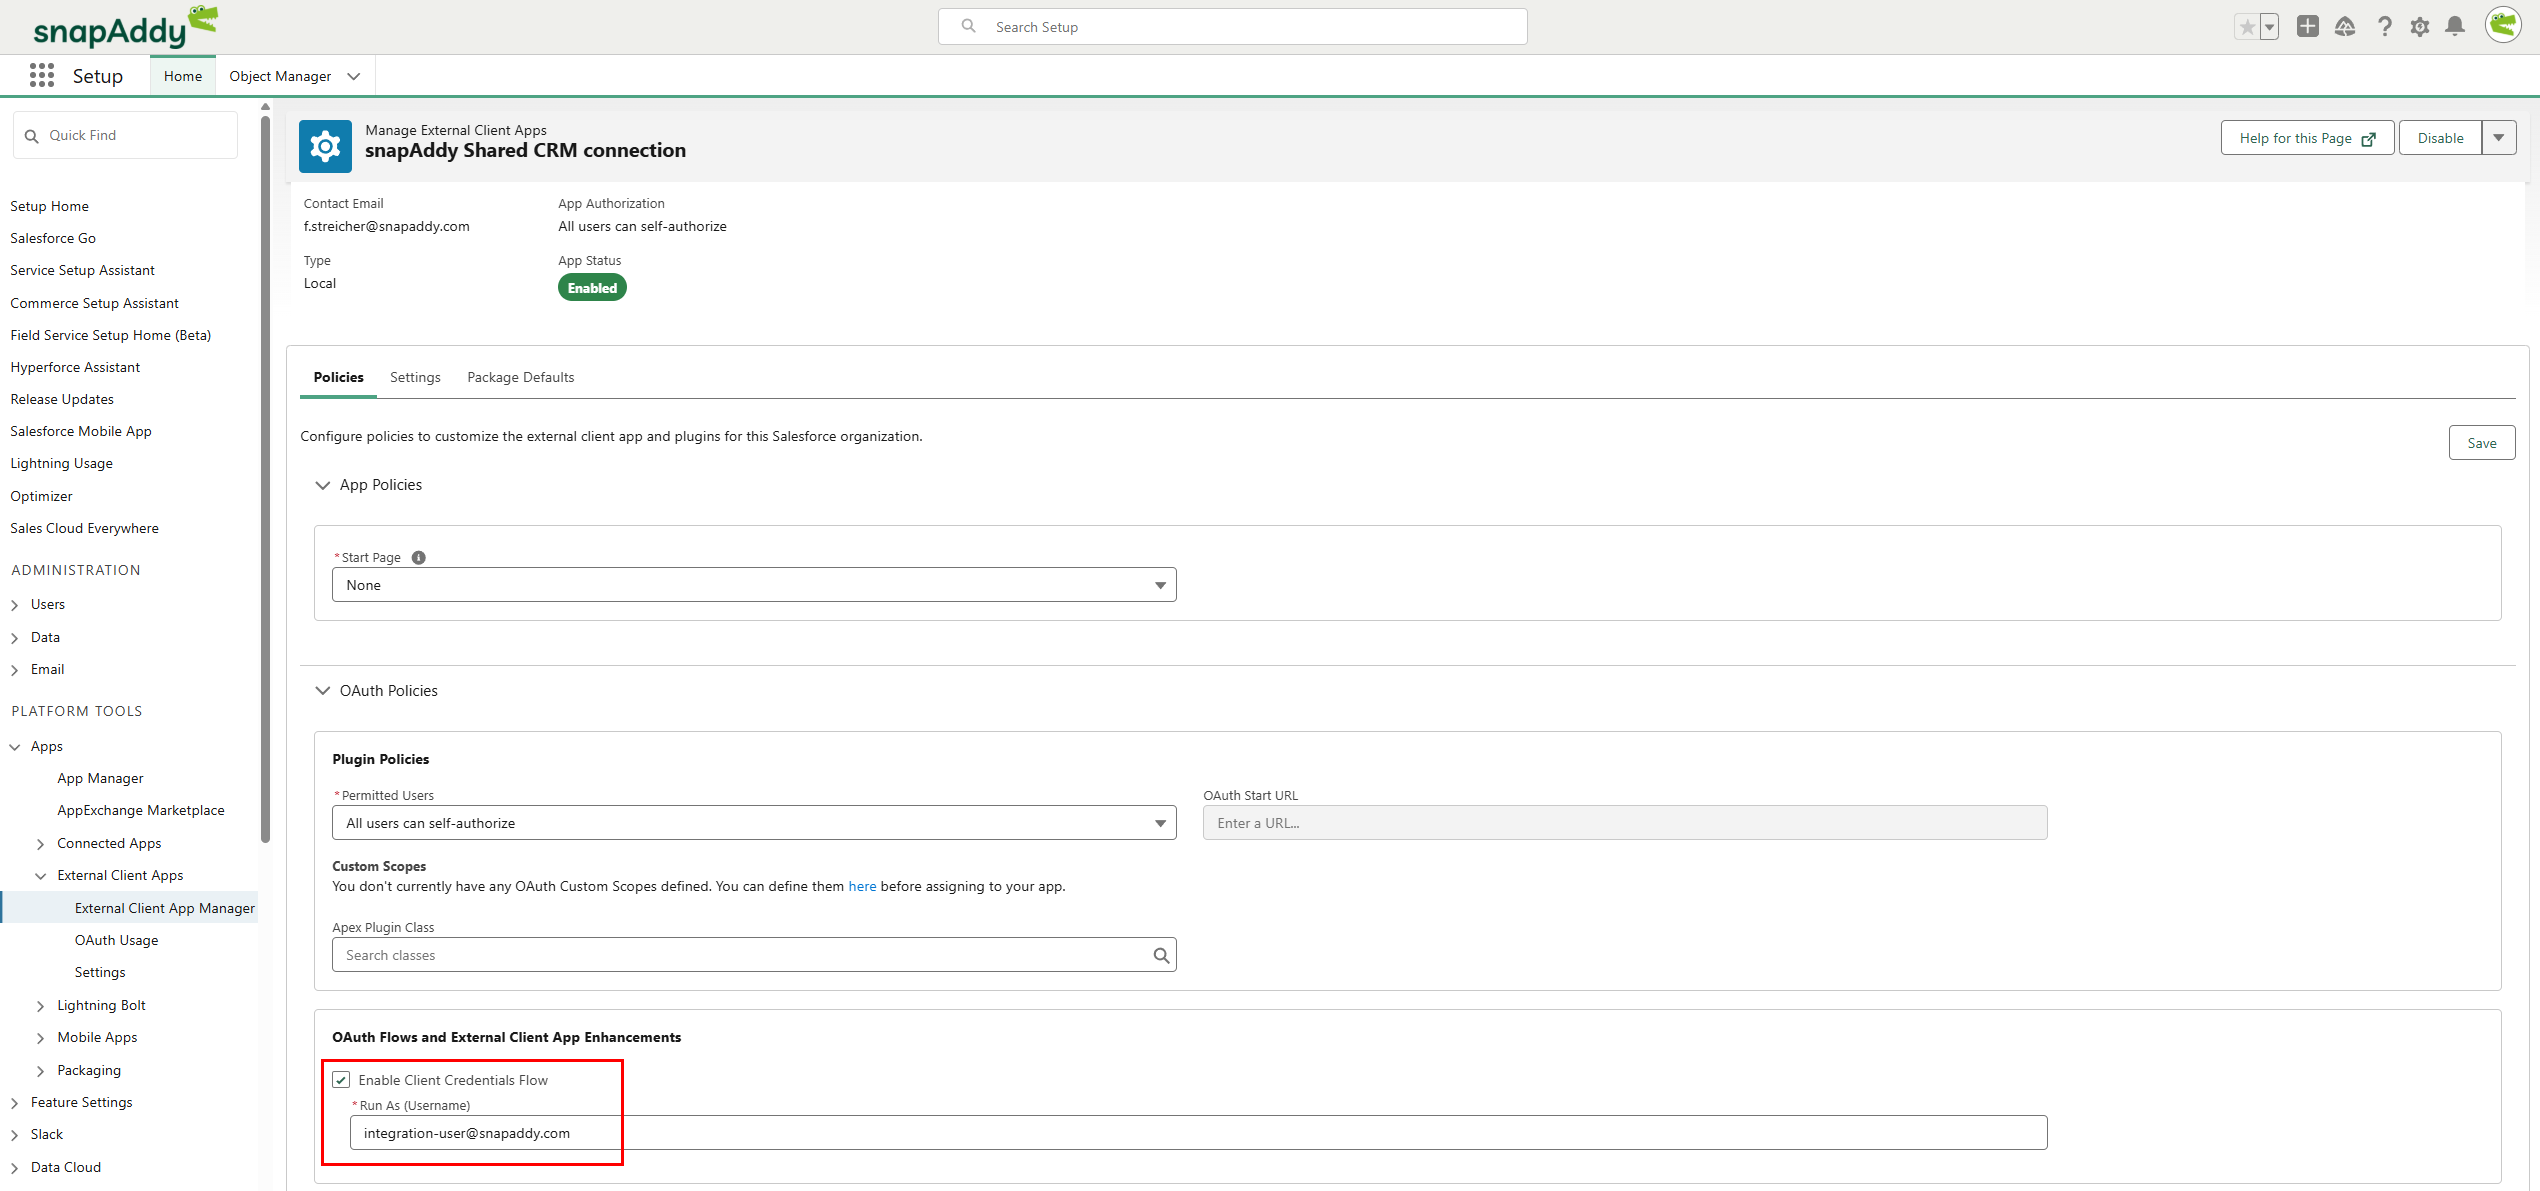The width and height of the screenshot is (2540, 1191).
Task: Click the favorites star icon
Action: point(2247,27)
